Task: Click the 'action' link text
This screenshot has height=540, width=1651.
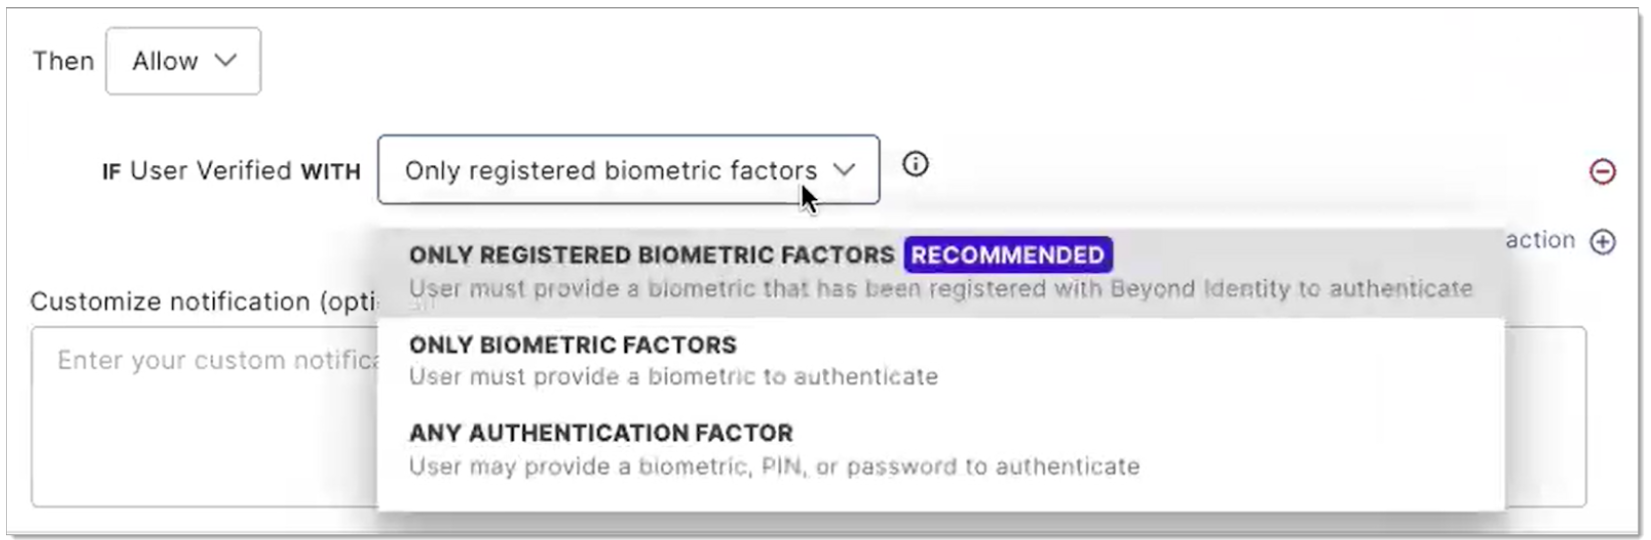Action: click(1539, 240)
